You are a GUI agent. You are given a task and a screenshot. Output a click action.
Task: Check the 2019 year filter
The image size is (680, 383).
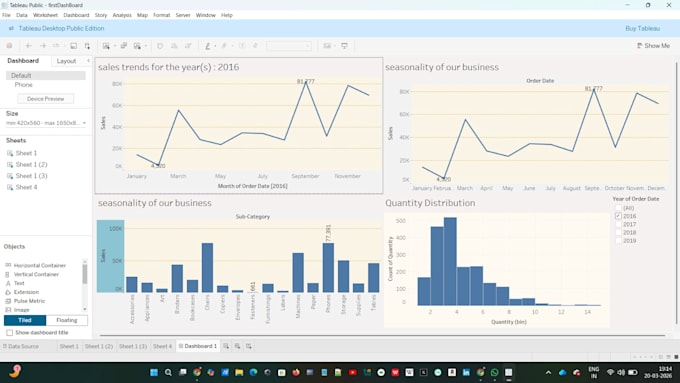pos(618,240)
